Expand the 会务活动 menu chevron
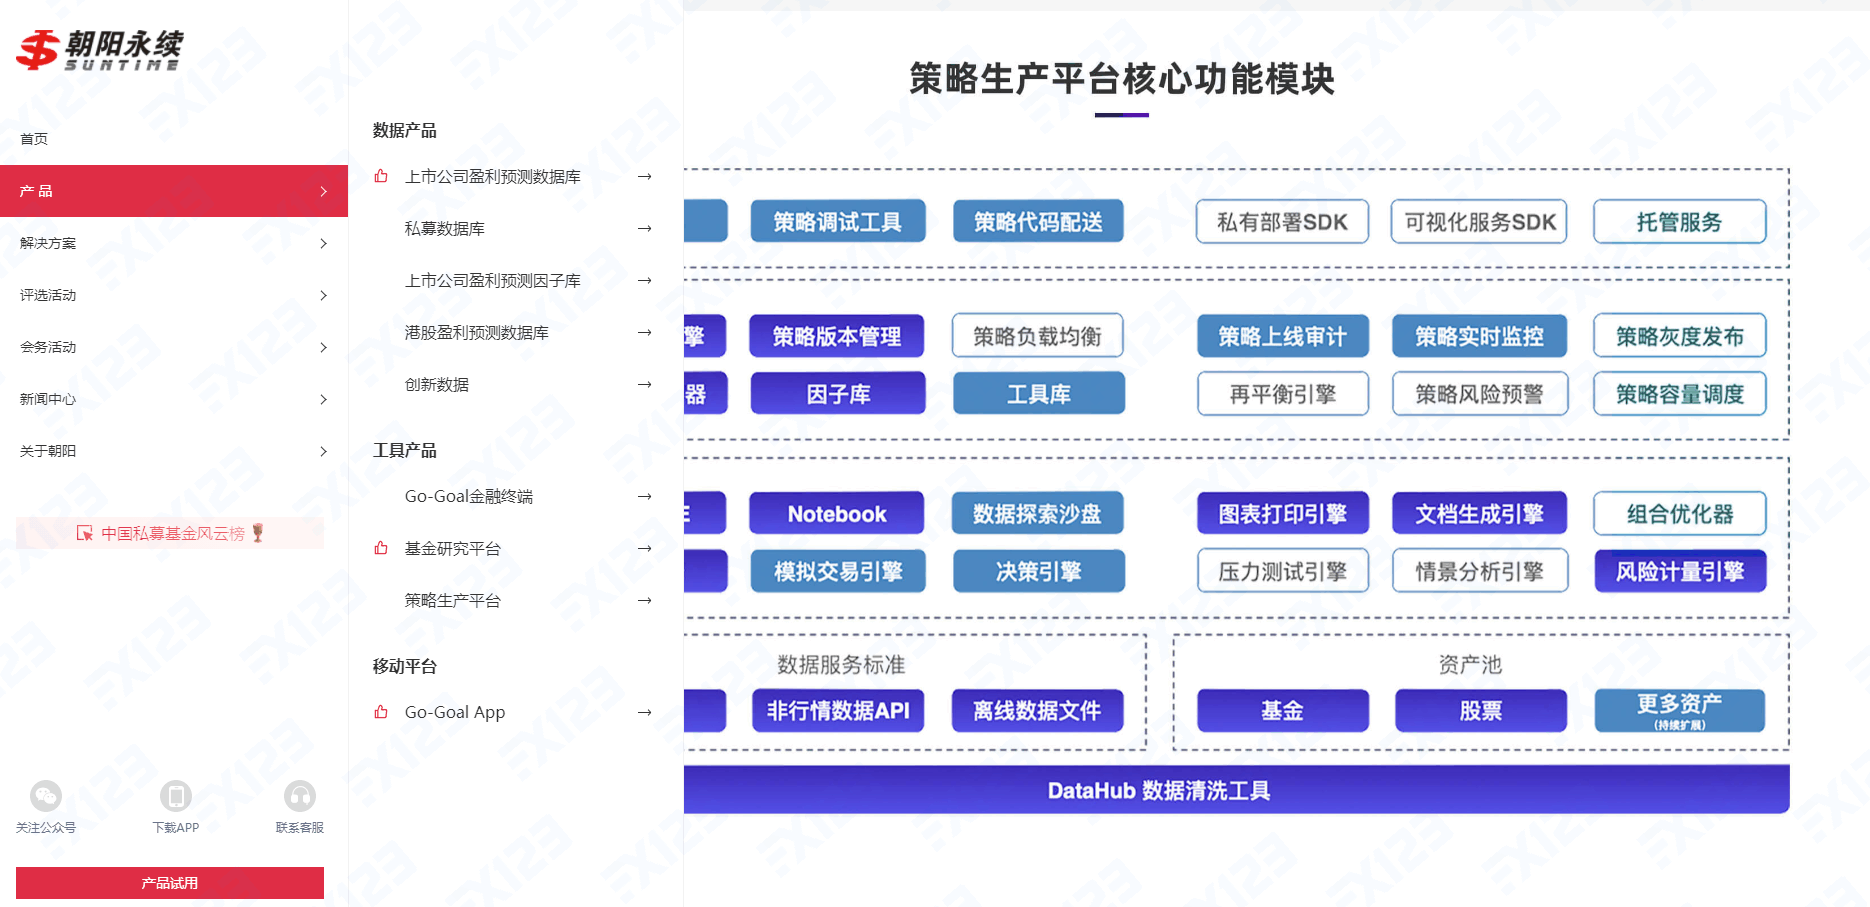Screen dimensions: 1870x907 (324, 347)
